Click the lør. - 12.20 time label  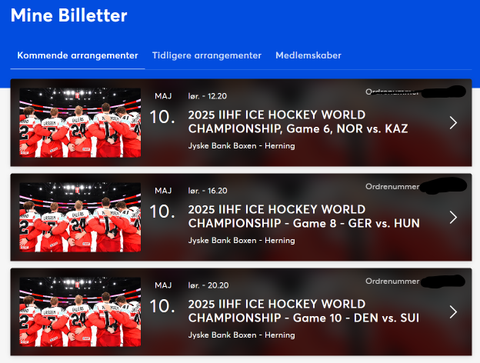207,96
